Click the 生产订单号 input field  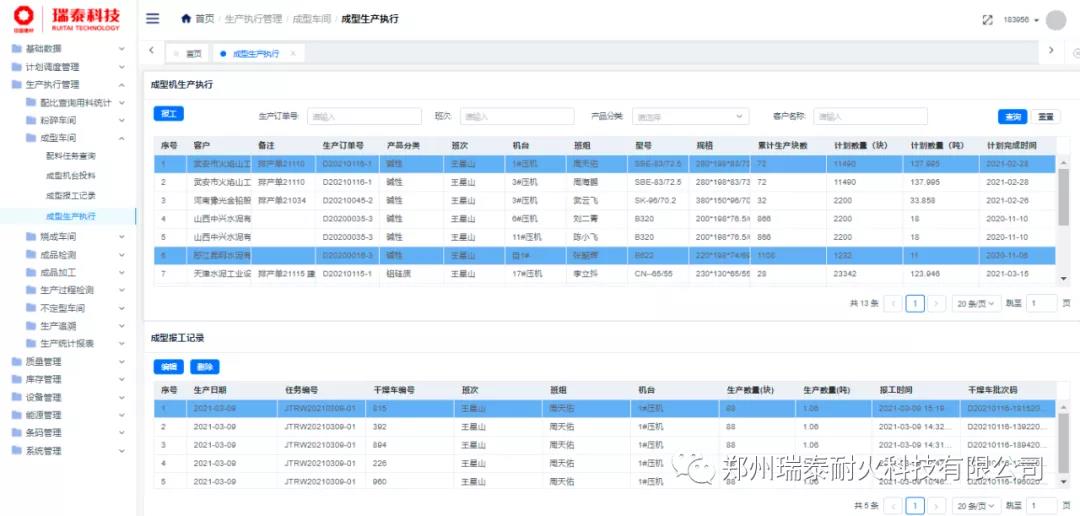click(363, 116)
